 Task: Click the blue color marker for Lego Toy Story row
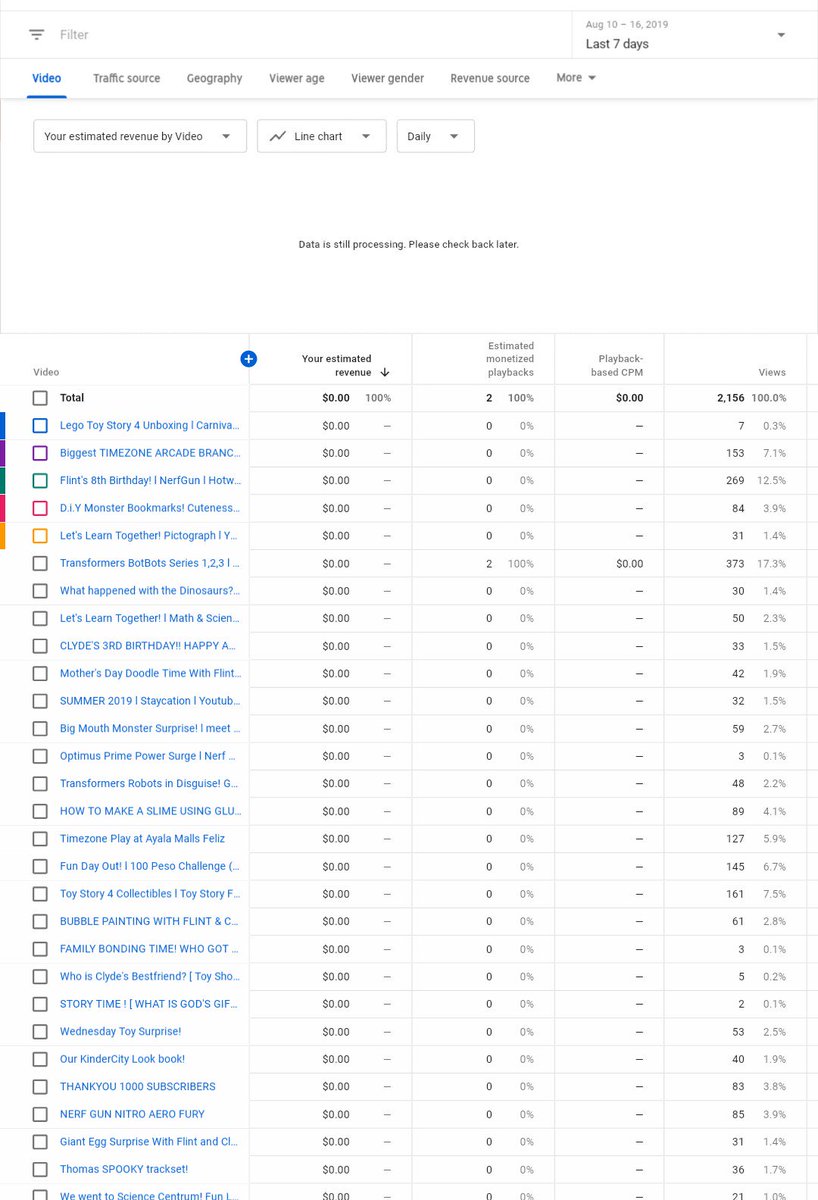coord(3,425)
